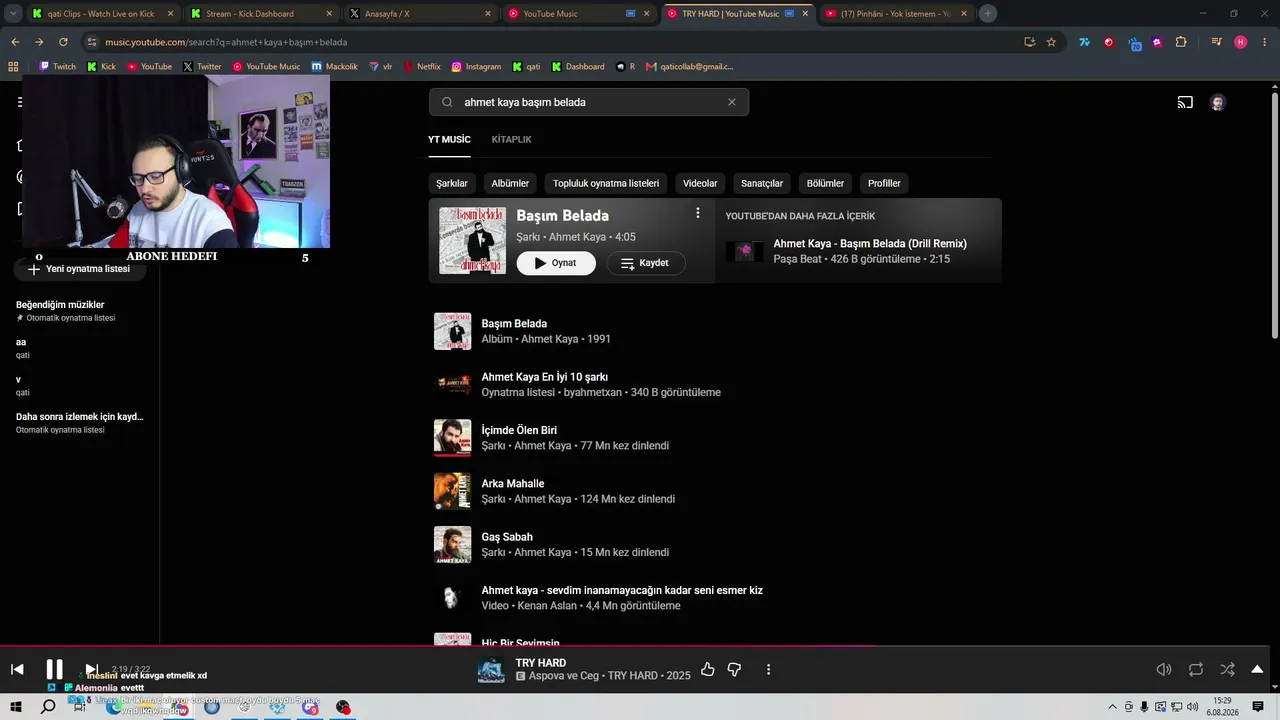Toggle shuffle in the player bar
Screen dimensions: 1280x720
1227,669
